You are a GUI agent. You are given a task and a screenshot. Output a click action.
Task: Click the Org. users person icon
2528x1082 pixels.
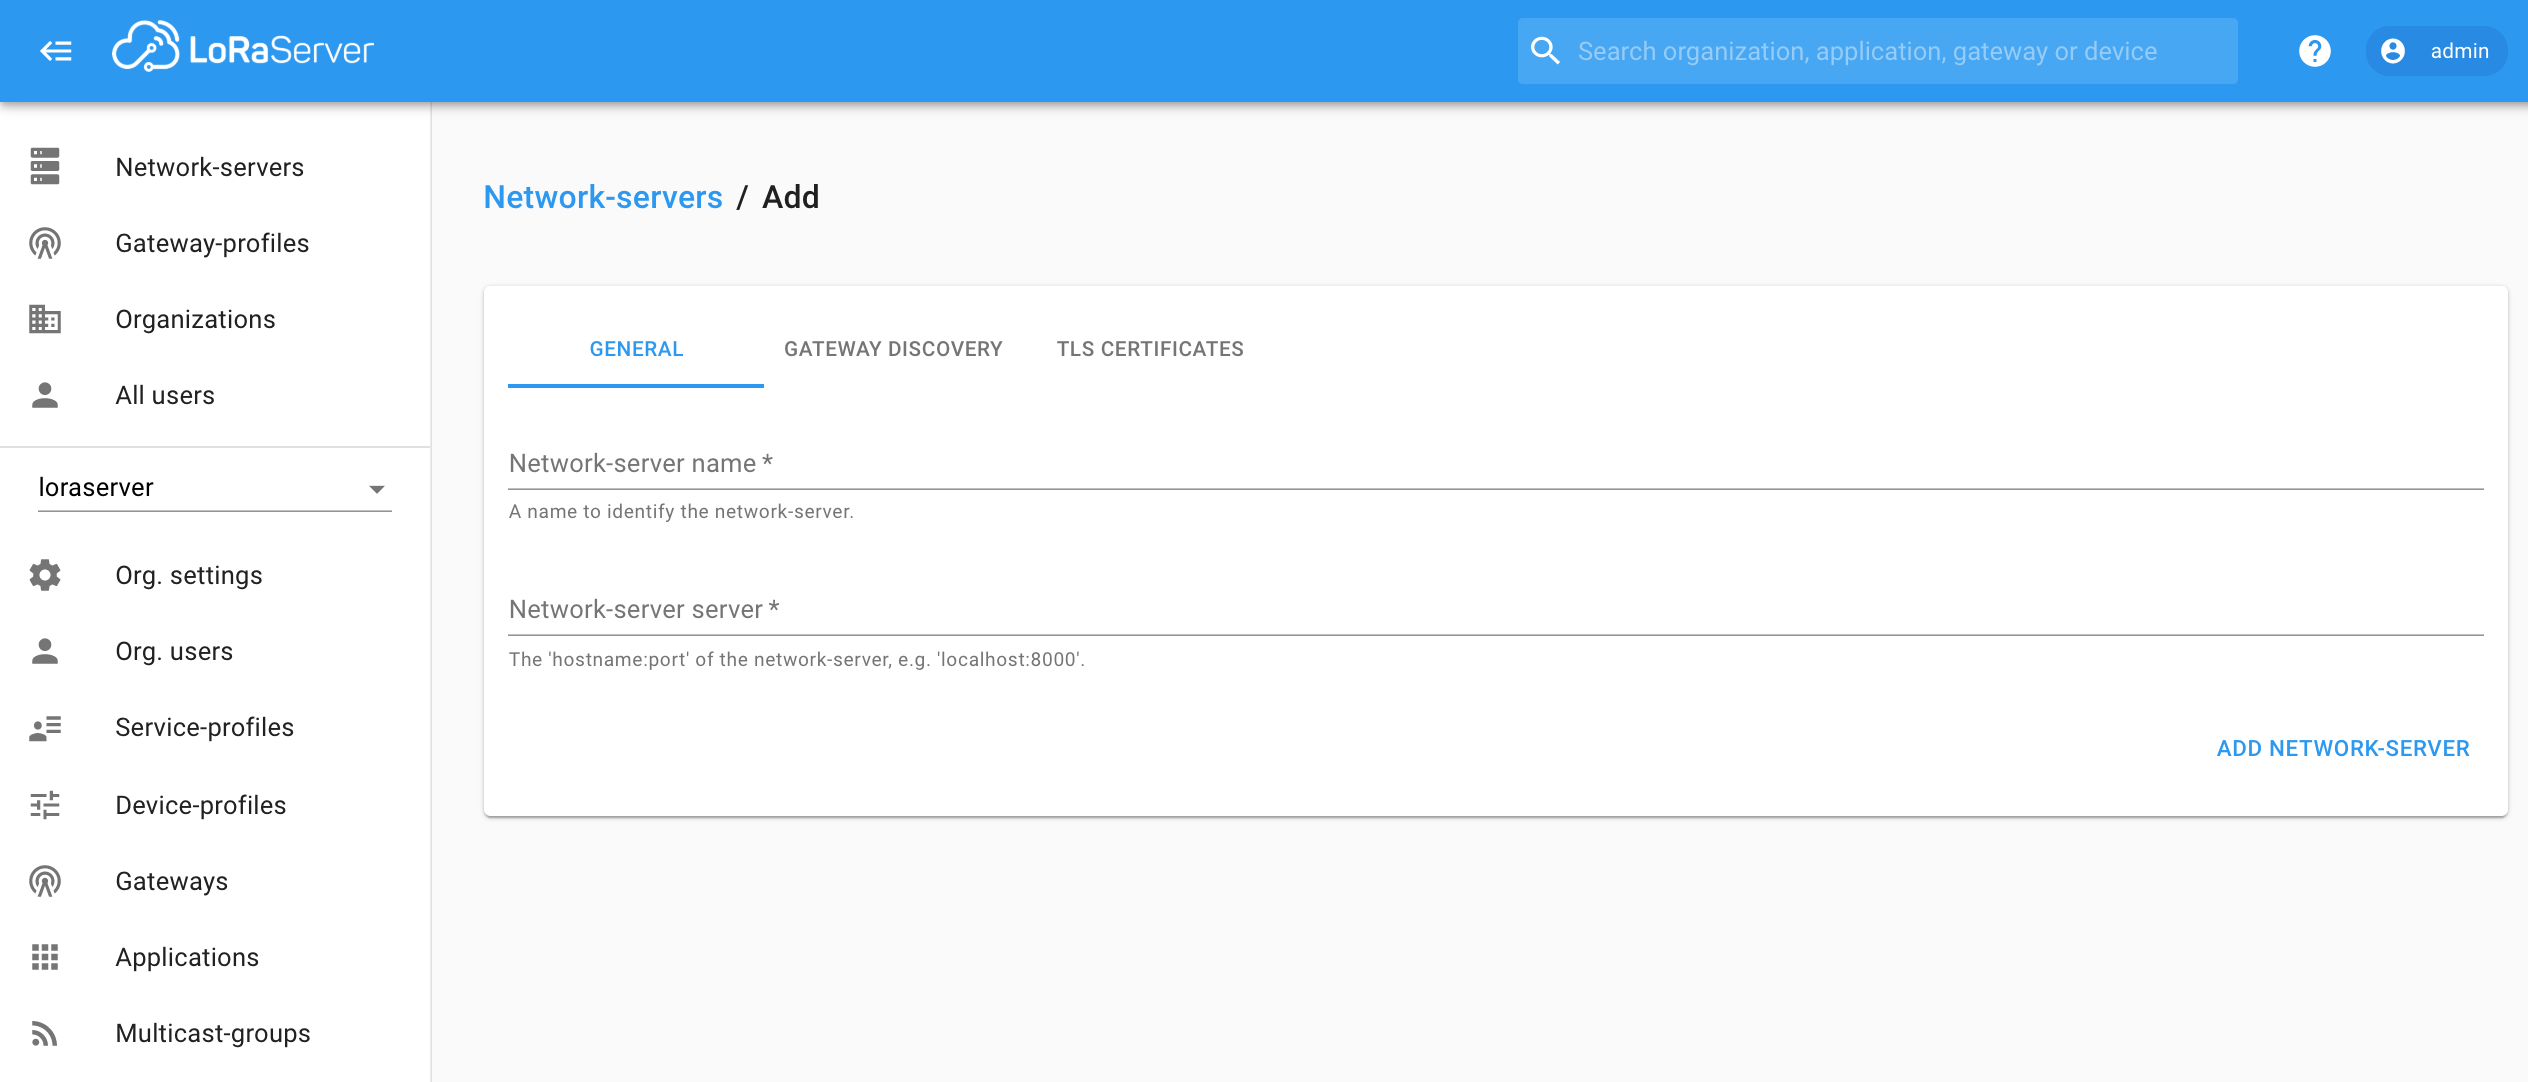pyautogui.click(x=45, y=651)
